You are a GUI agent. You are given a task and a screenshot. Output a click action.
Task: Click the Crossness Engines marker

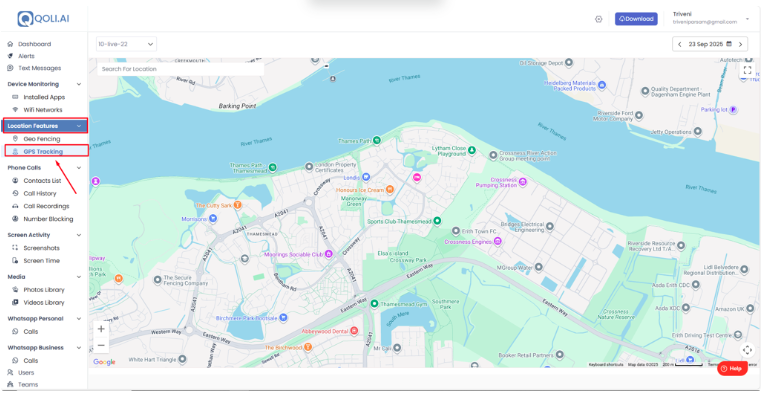[x=497, y=241]
